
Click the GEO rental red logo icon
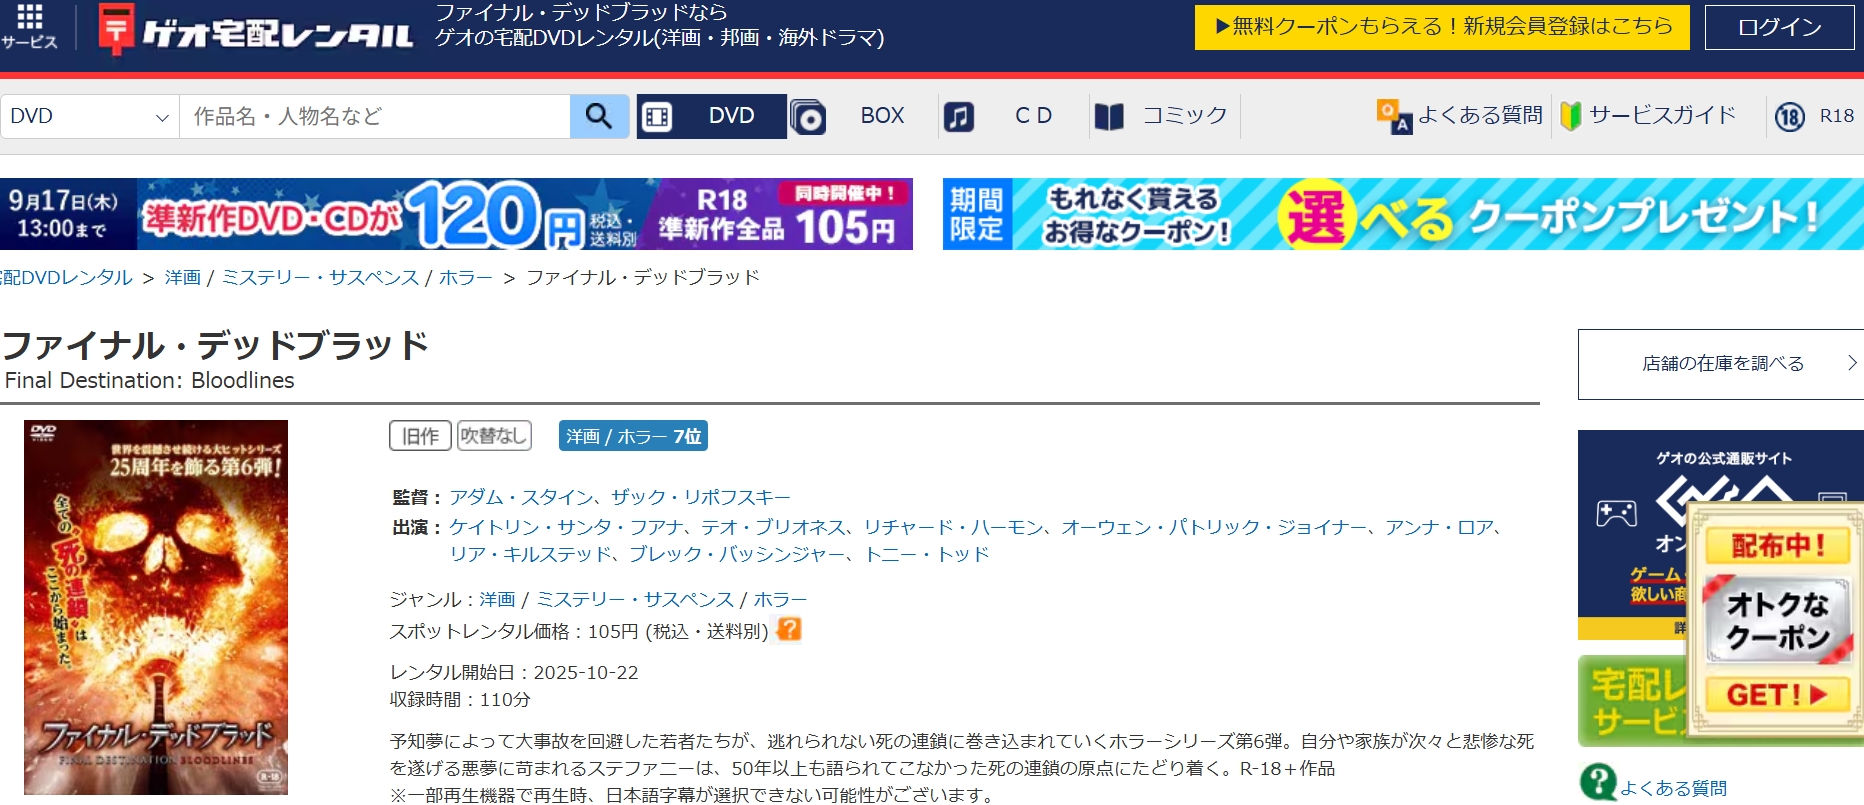[116, 29]
